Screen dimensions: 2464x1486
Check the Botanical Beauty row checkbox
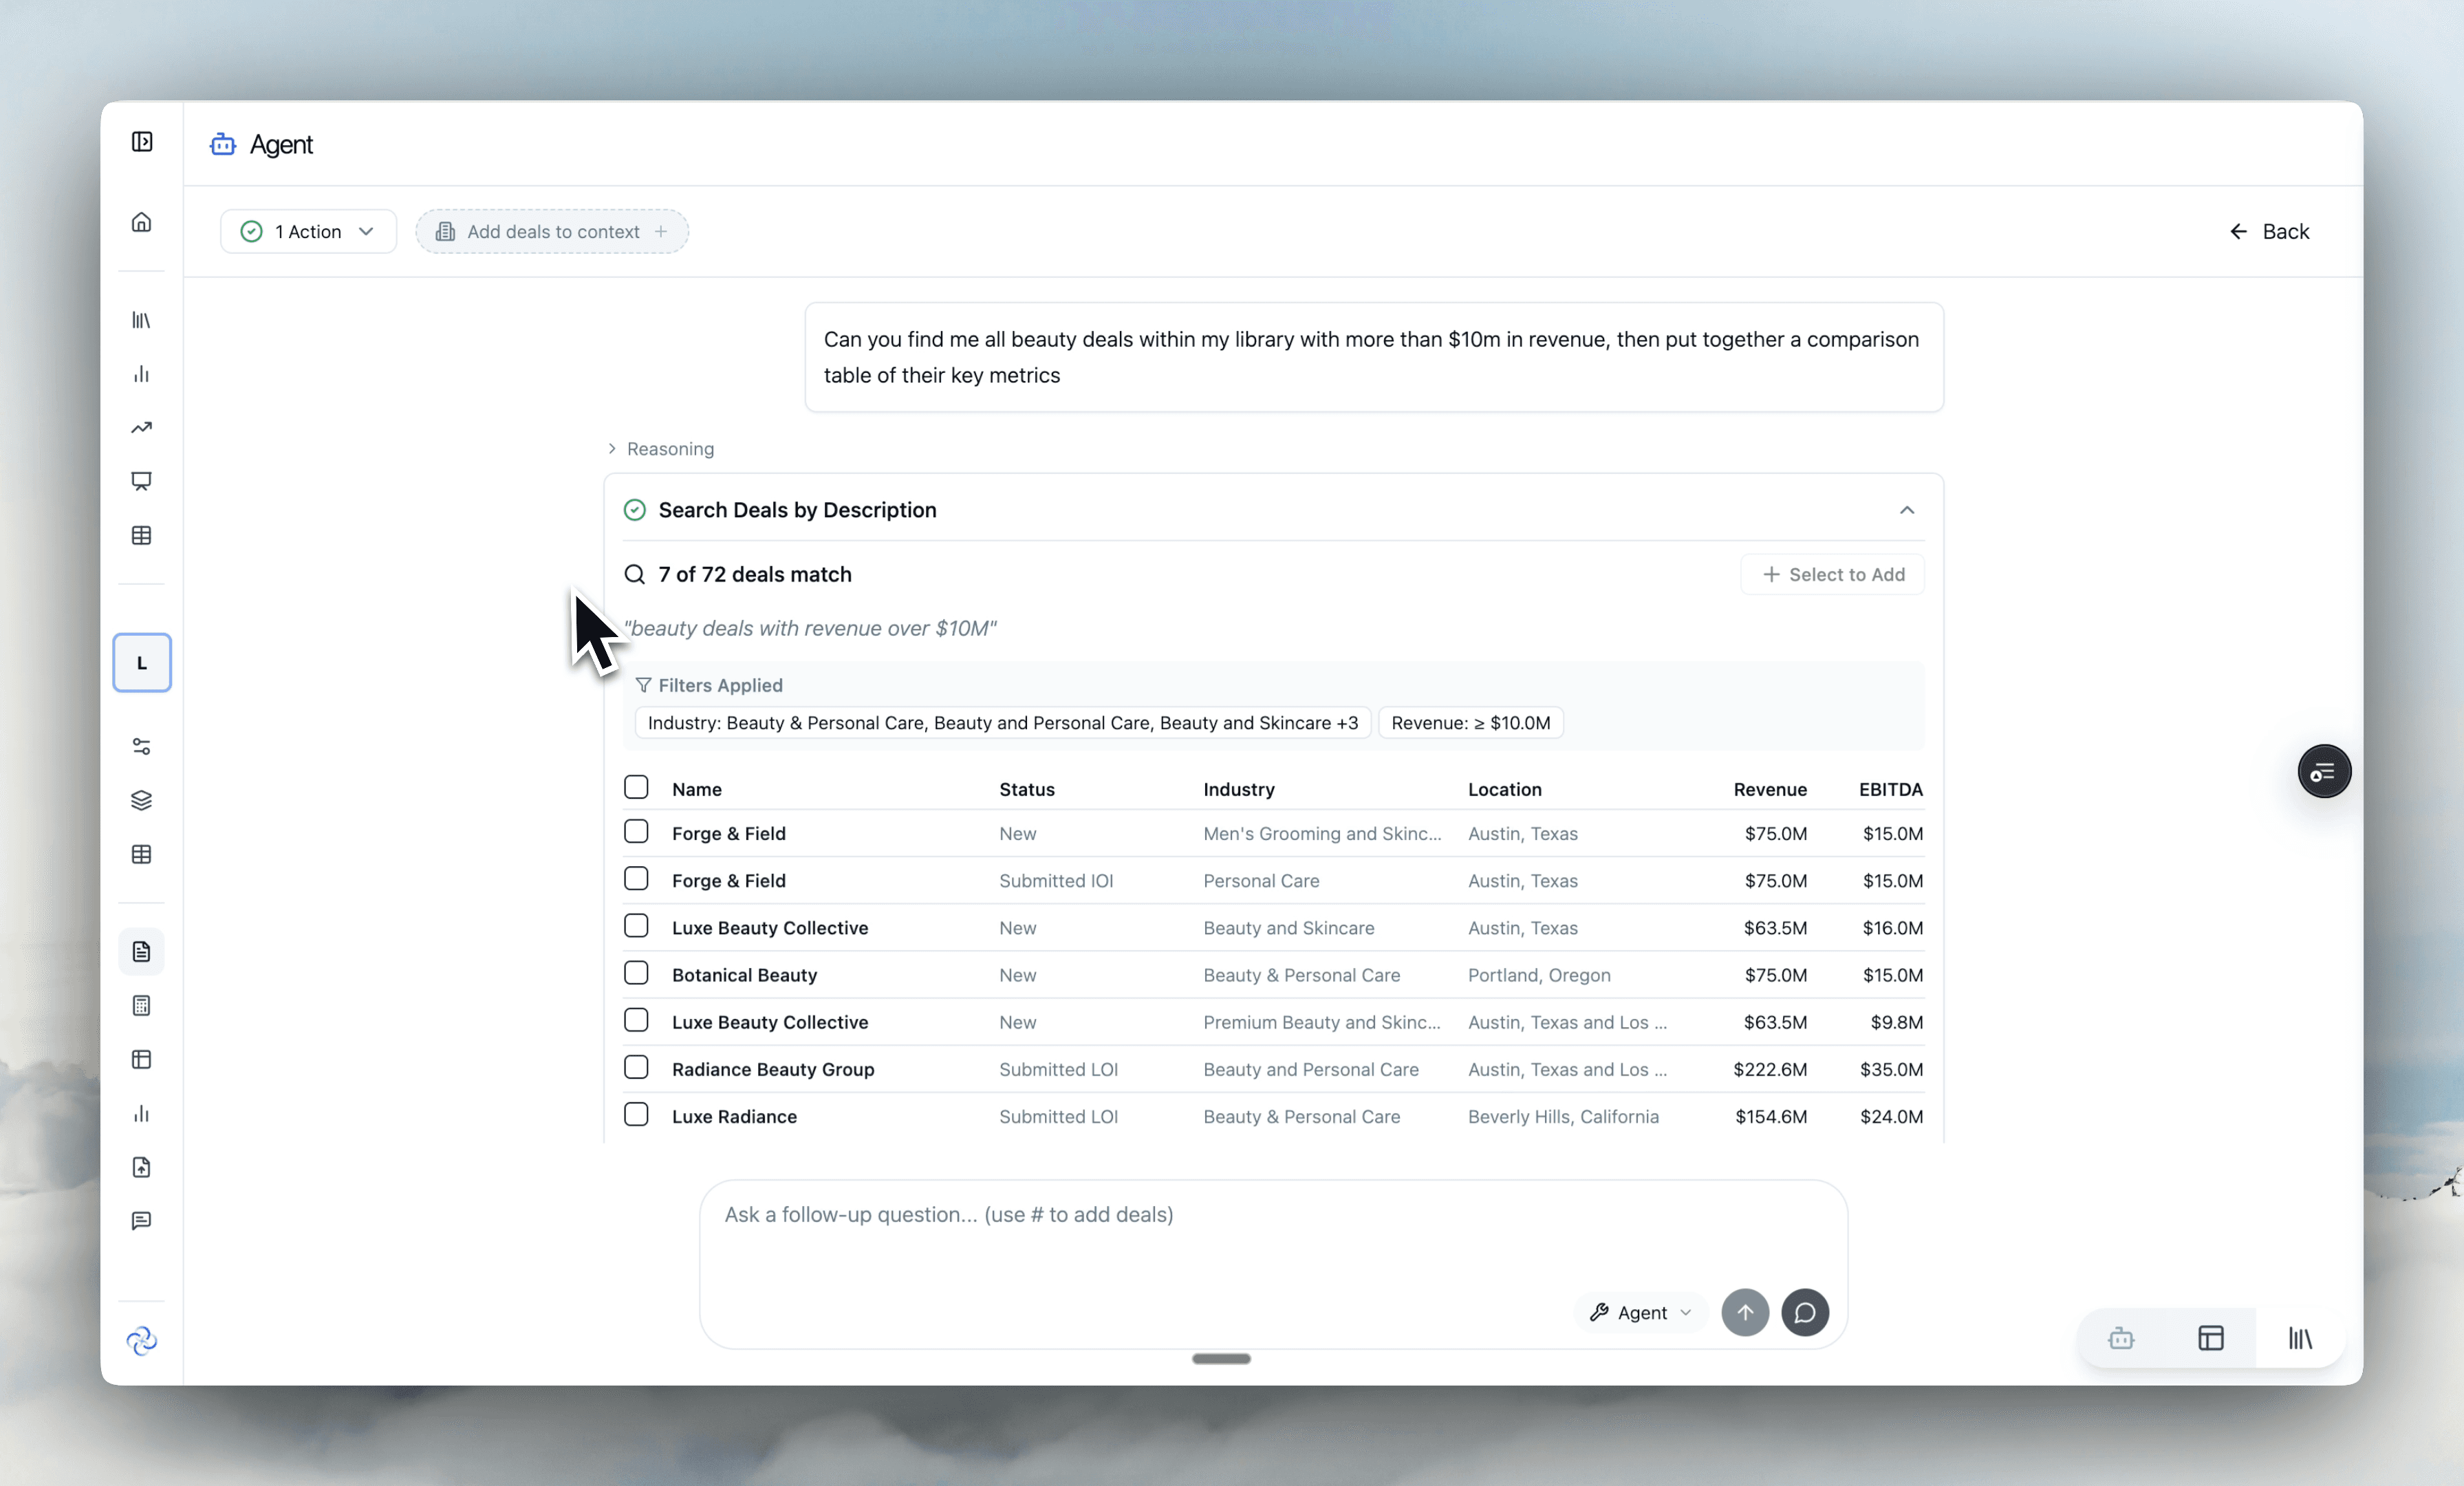tap(636, 973)
